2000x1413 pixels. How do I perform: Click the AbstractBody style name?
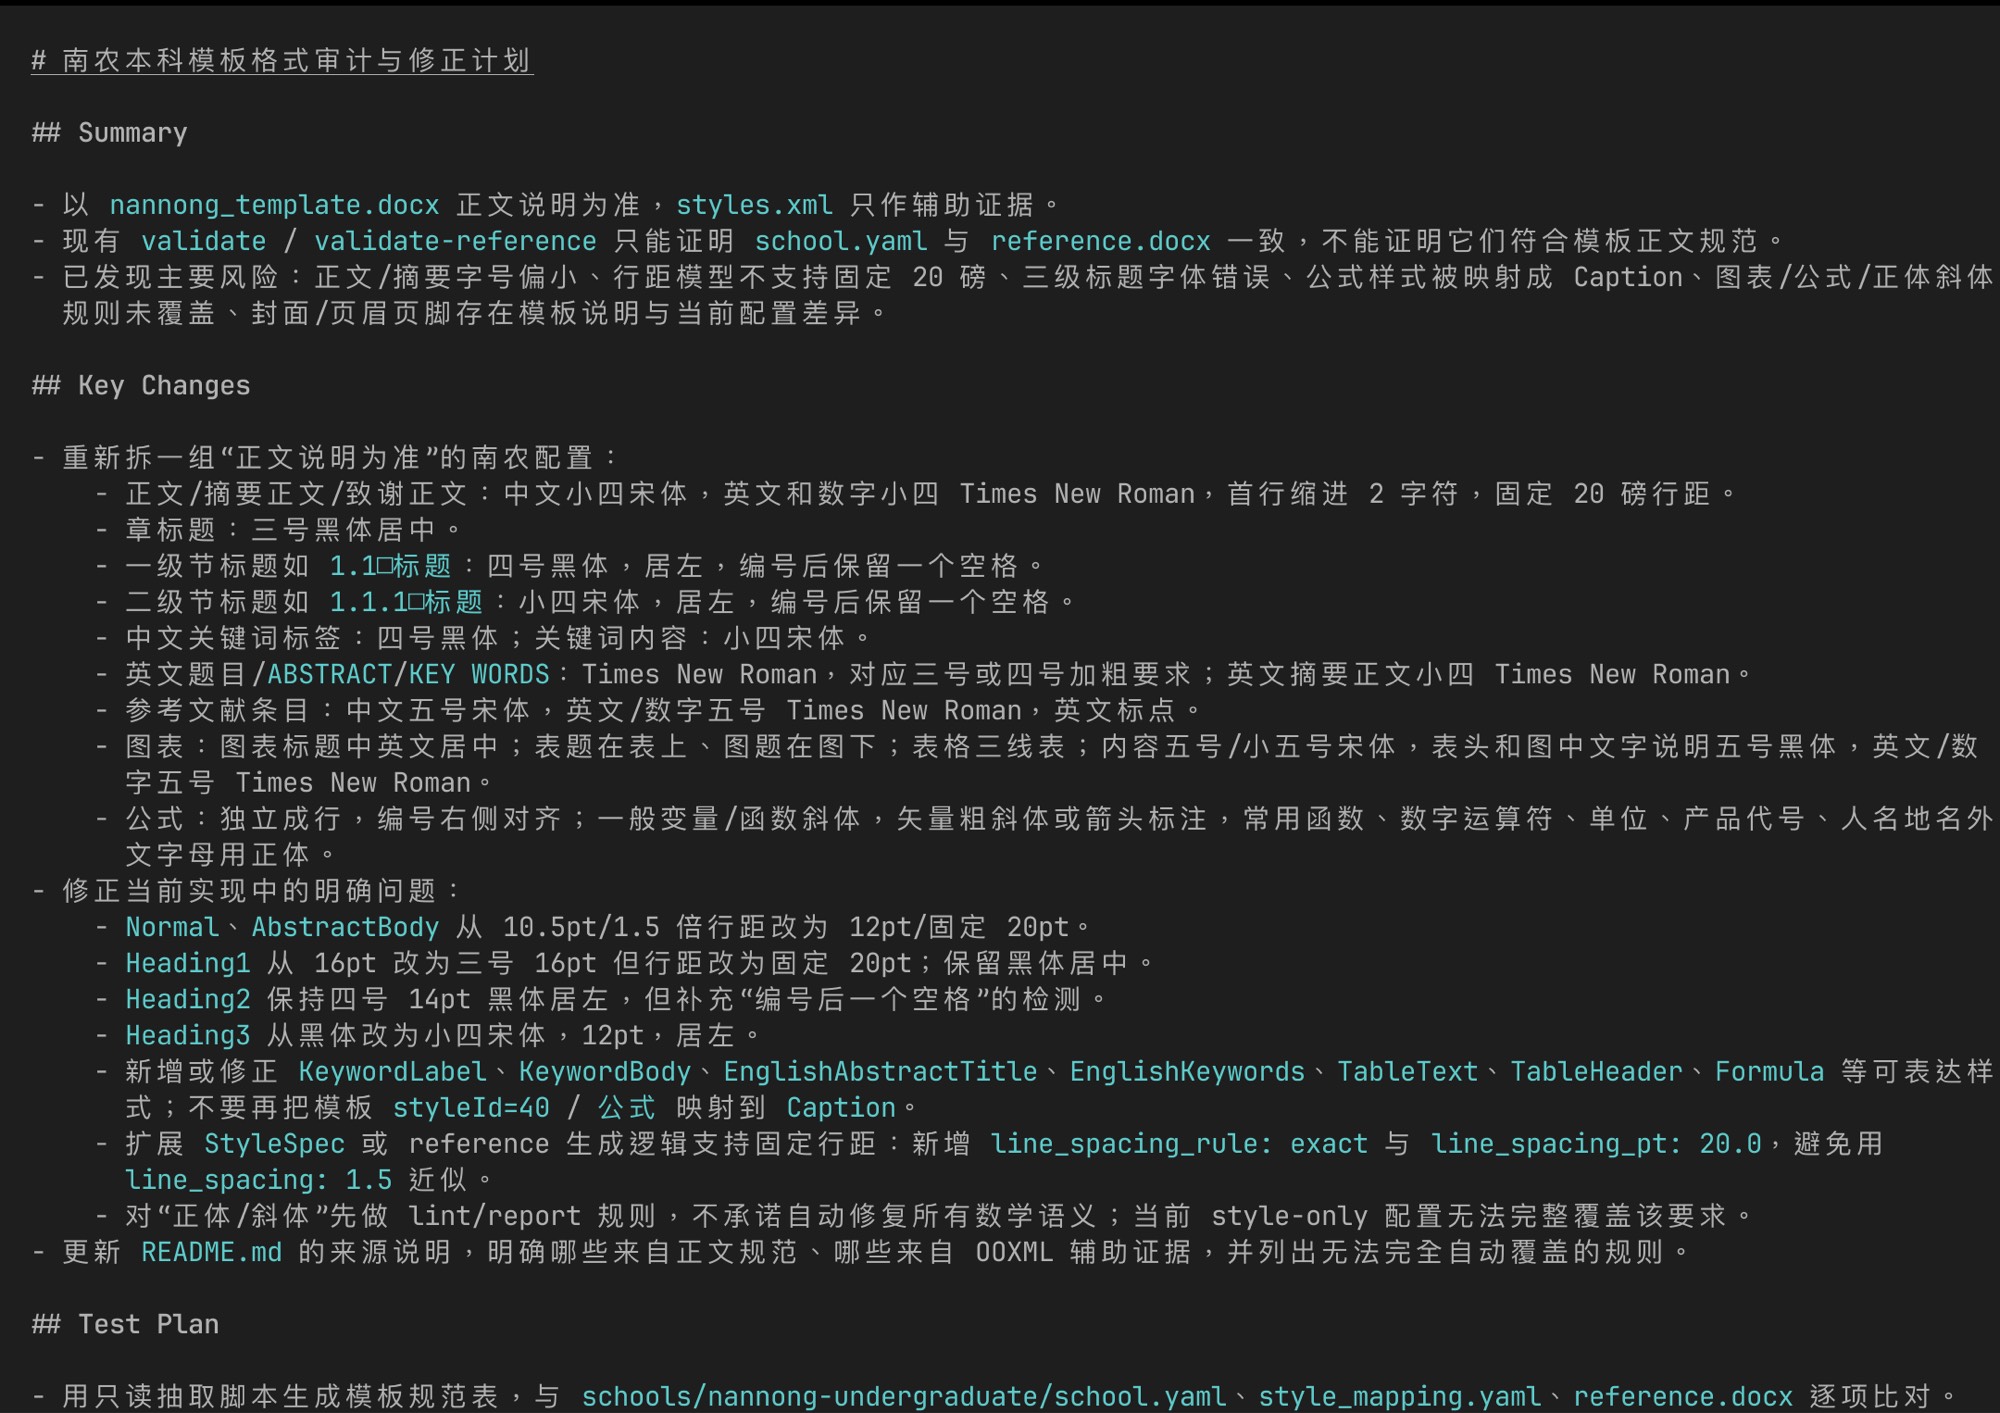(x=345, y=927)
